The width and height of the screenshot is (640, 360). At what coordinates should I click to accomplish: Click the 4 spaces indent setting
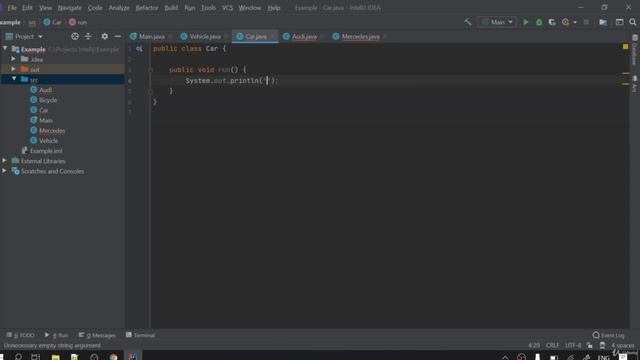click(x=622, y=345)
